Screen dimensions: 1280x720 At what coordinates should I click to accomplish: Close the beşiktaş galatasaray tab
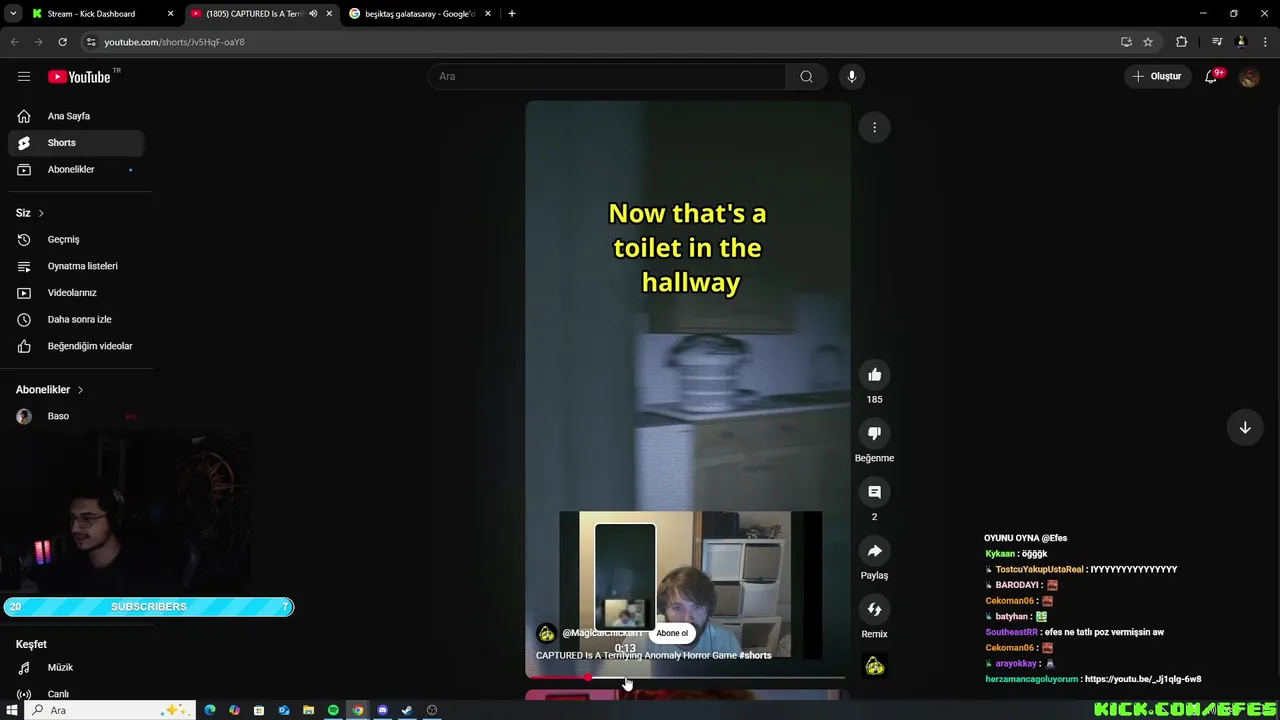488,14
